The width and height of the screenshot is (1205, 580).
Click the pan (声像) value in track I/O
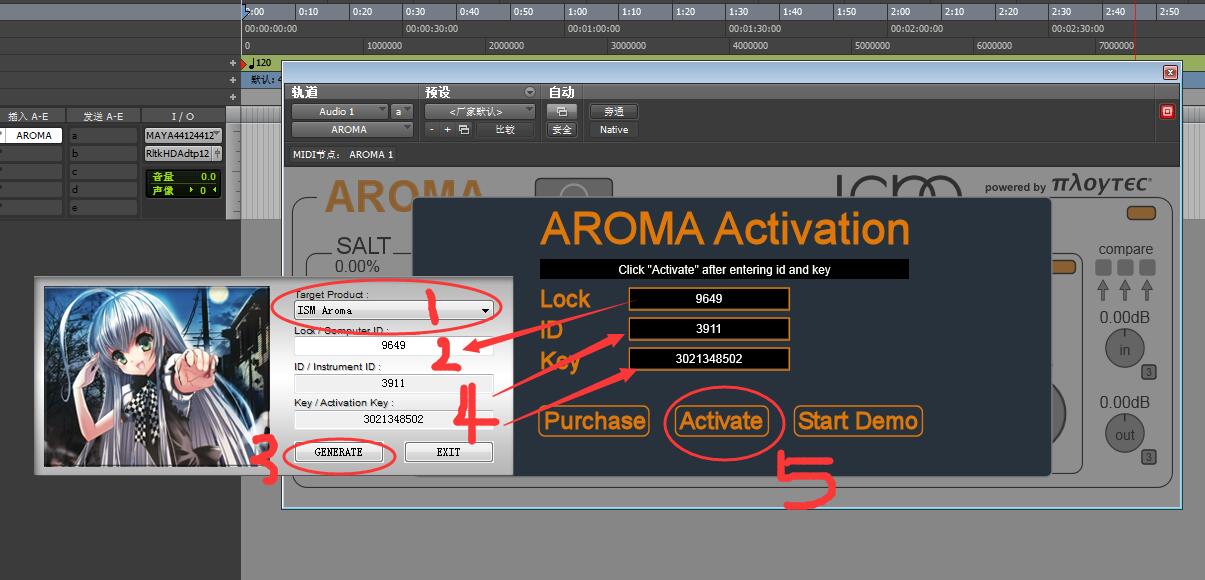pyautogui.click(x=202, y=190)
